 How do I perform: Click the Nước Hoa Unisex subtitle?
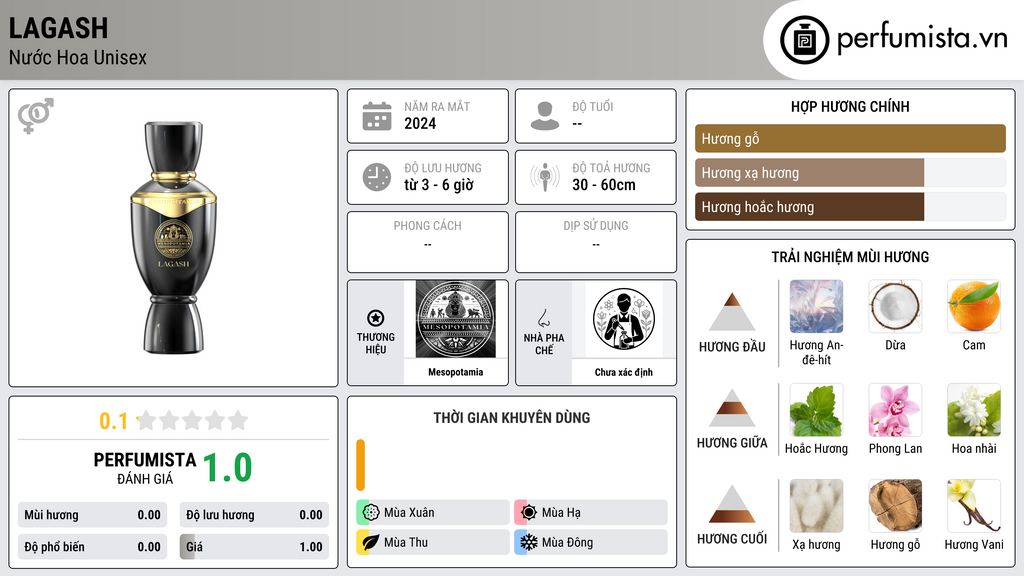pyautogui.click(x=78, y=57)
